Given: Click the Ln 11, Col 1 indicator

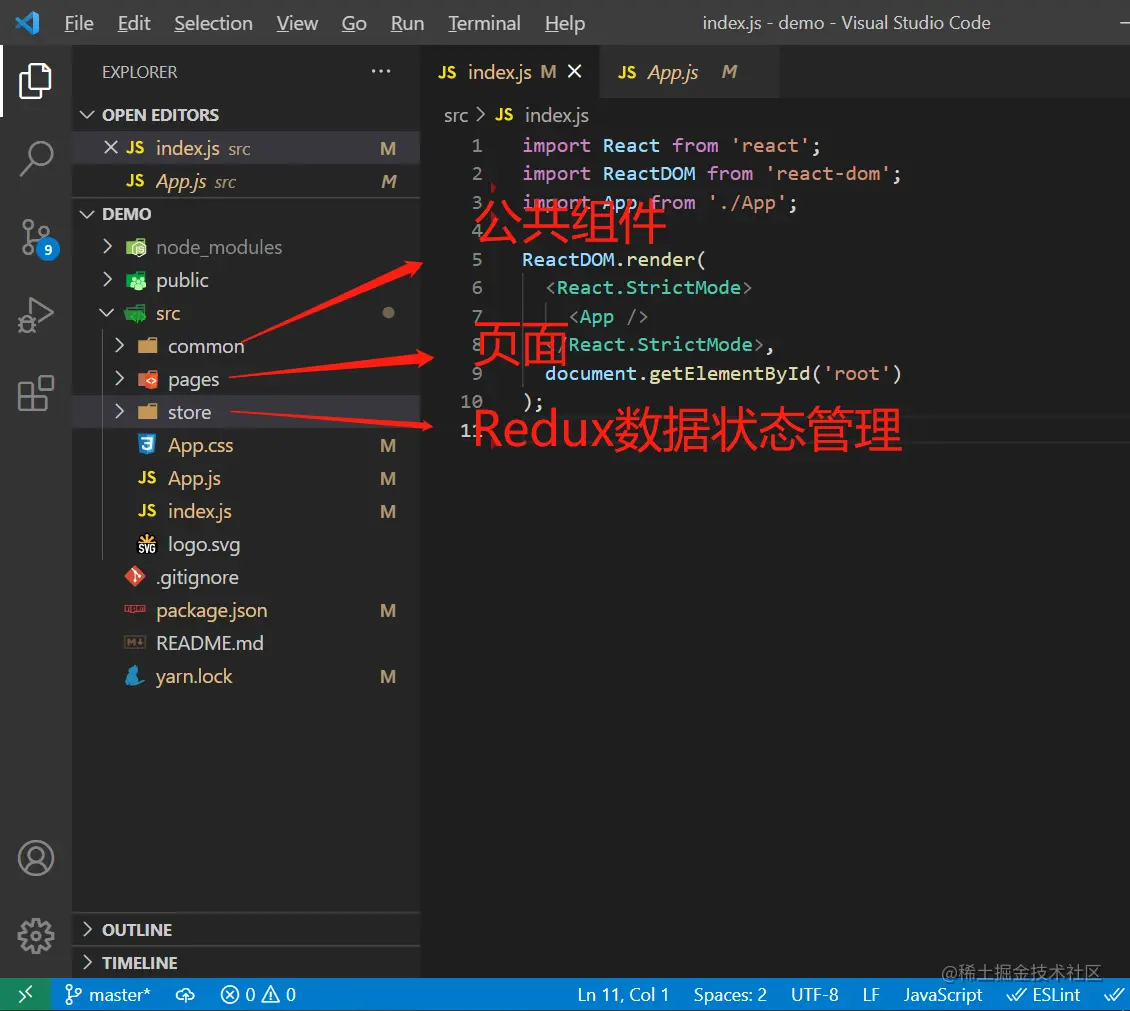Looking at the screenshot, I should [623, 994].
